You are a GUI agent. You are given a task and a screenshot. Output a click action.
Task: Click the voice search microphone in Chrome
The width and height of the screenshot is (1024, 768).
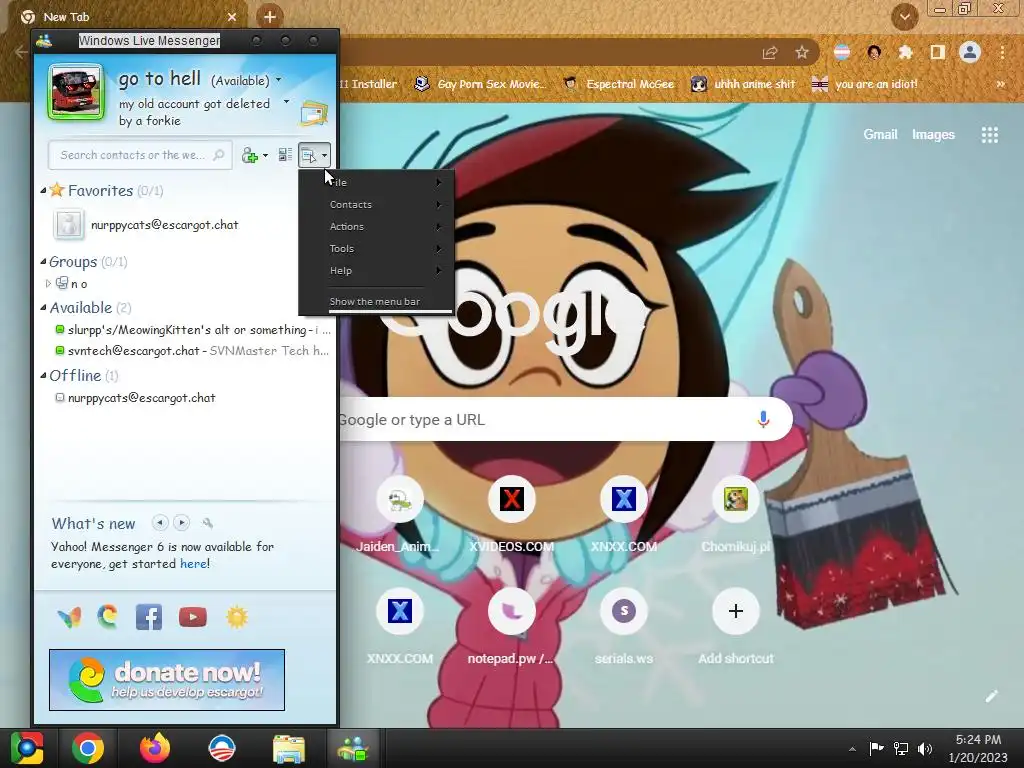pyautogui.click(x=763, y=419)
